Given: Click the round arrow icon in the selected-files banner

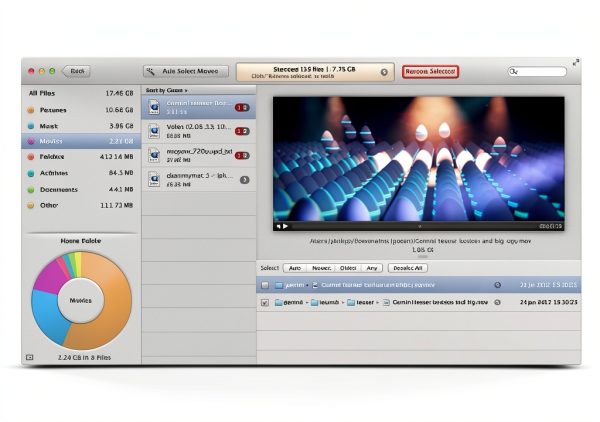Looking at the screenshot, I should pos(384,72).
